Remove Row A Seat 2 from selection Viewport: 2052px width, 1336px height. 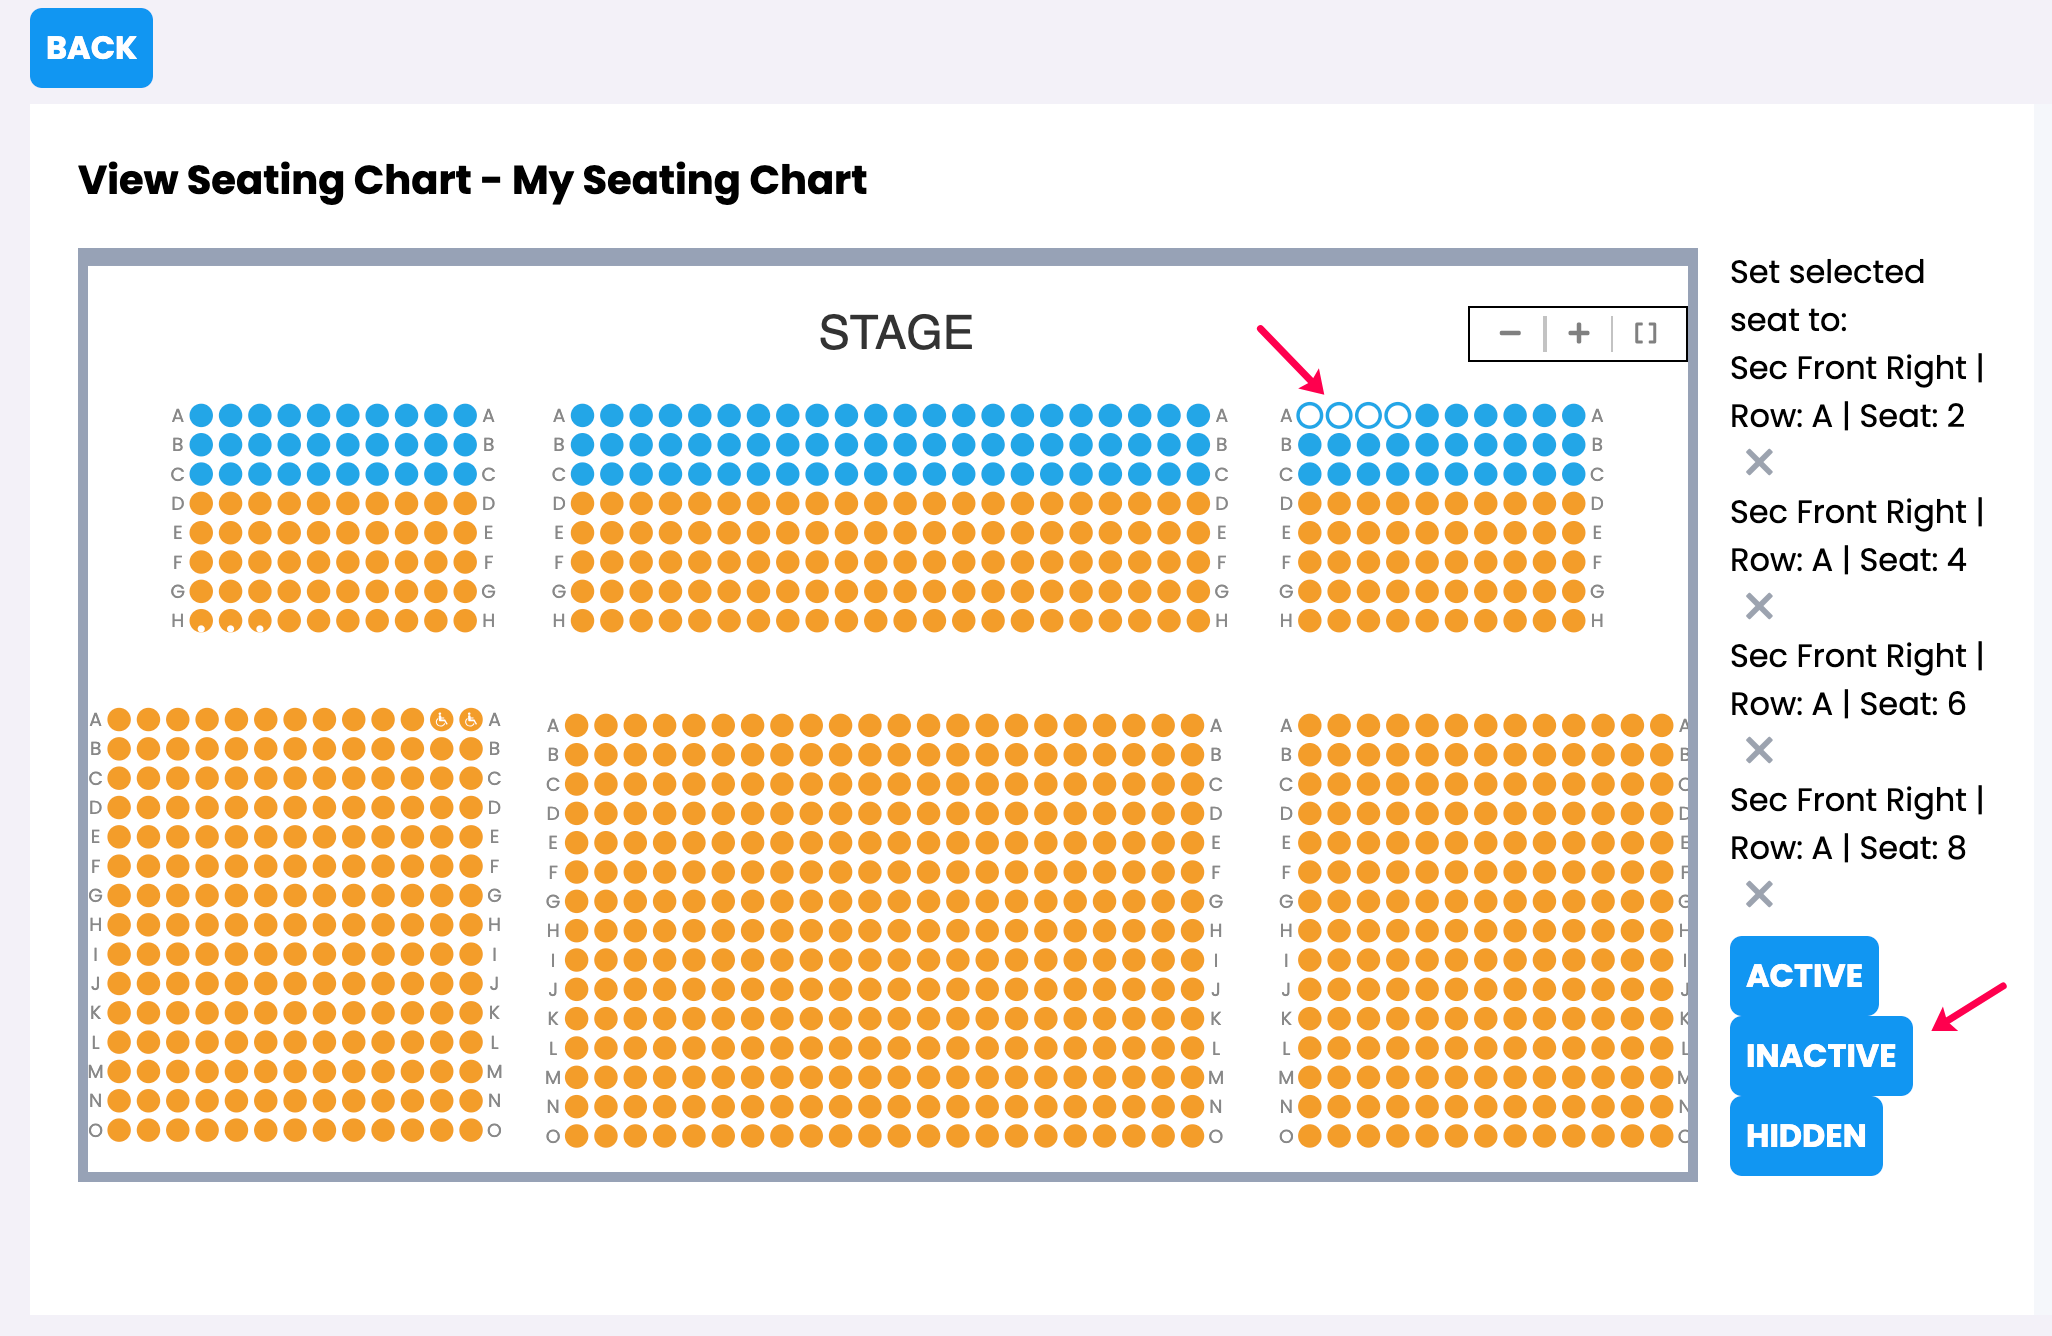tap(1759, 462)
